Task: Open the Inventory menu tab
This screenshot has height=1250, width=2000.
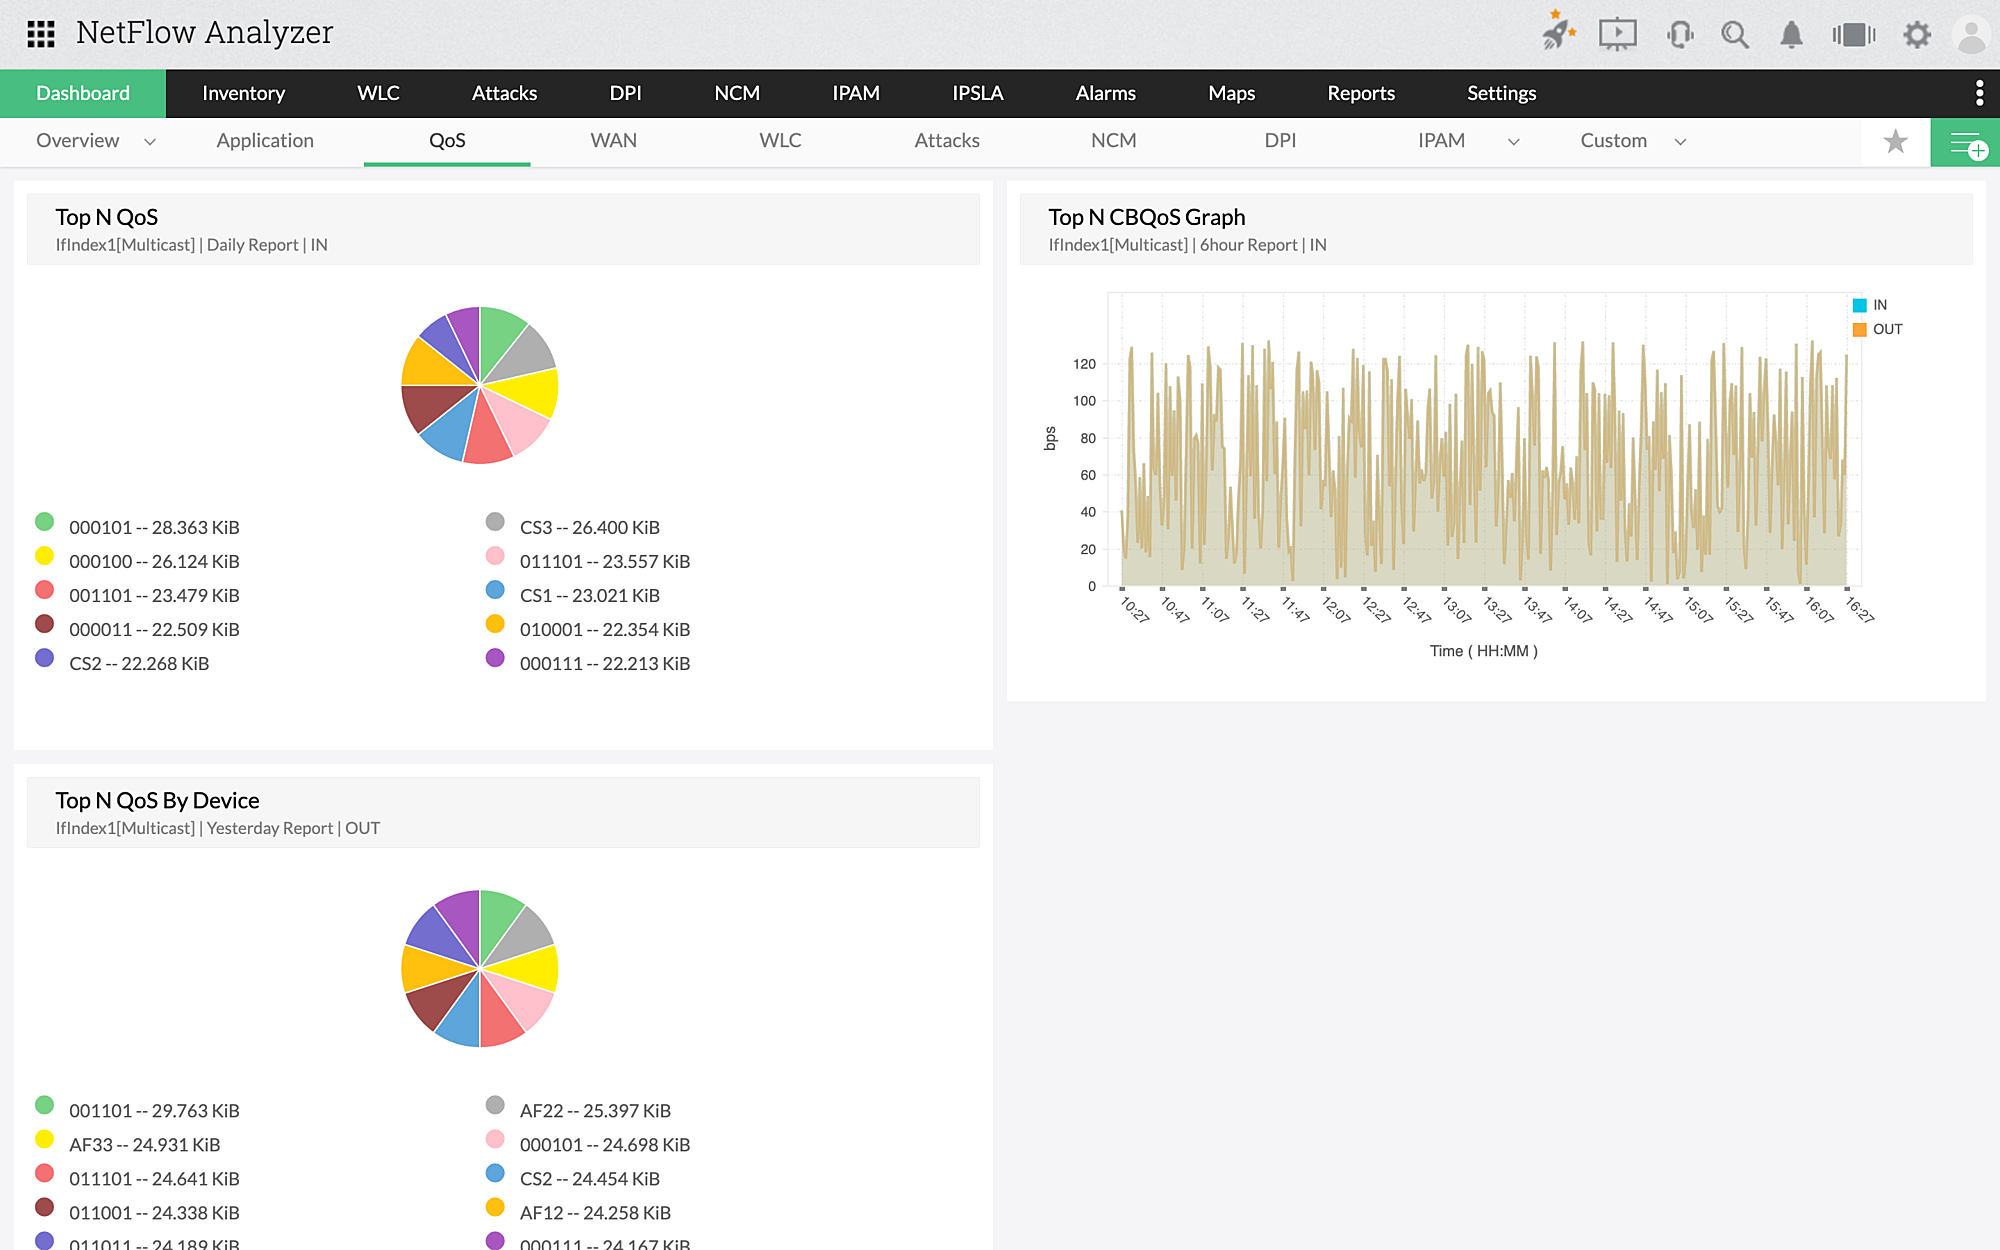Action: click(243, 93)
